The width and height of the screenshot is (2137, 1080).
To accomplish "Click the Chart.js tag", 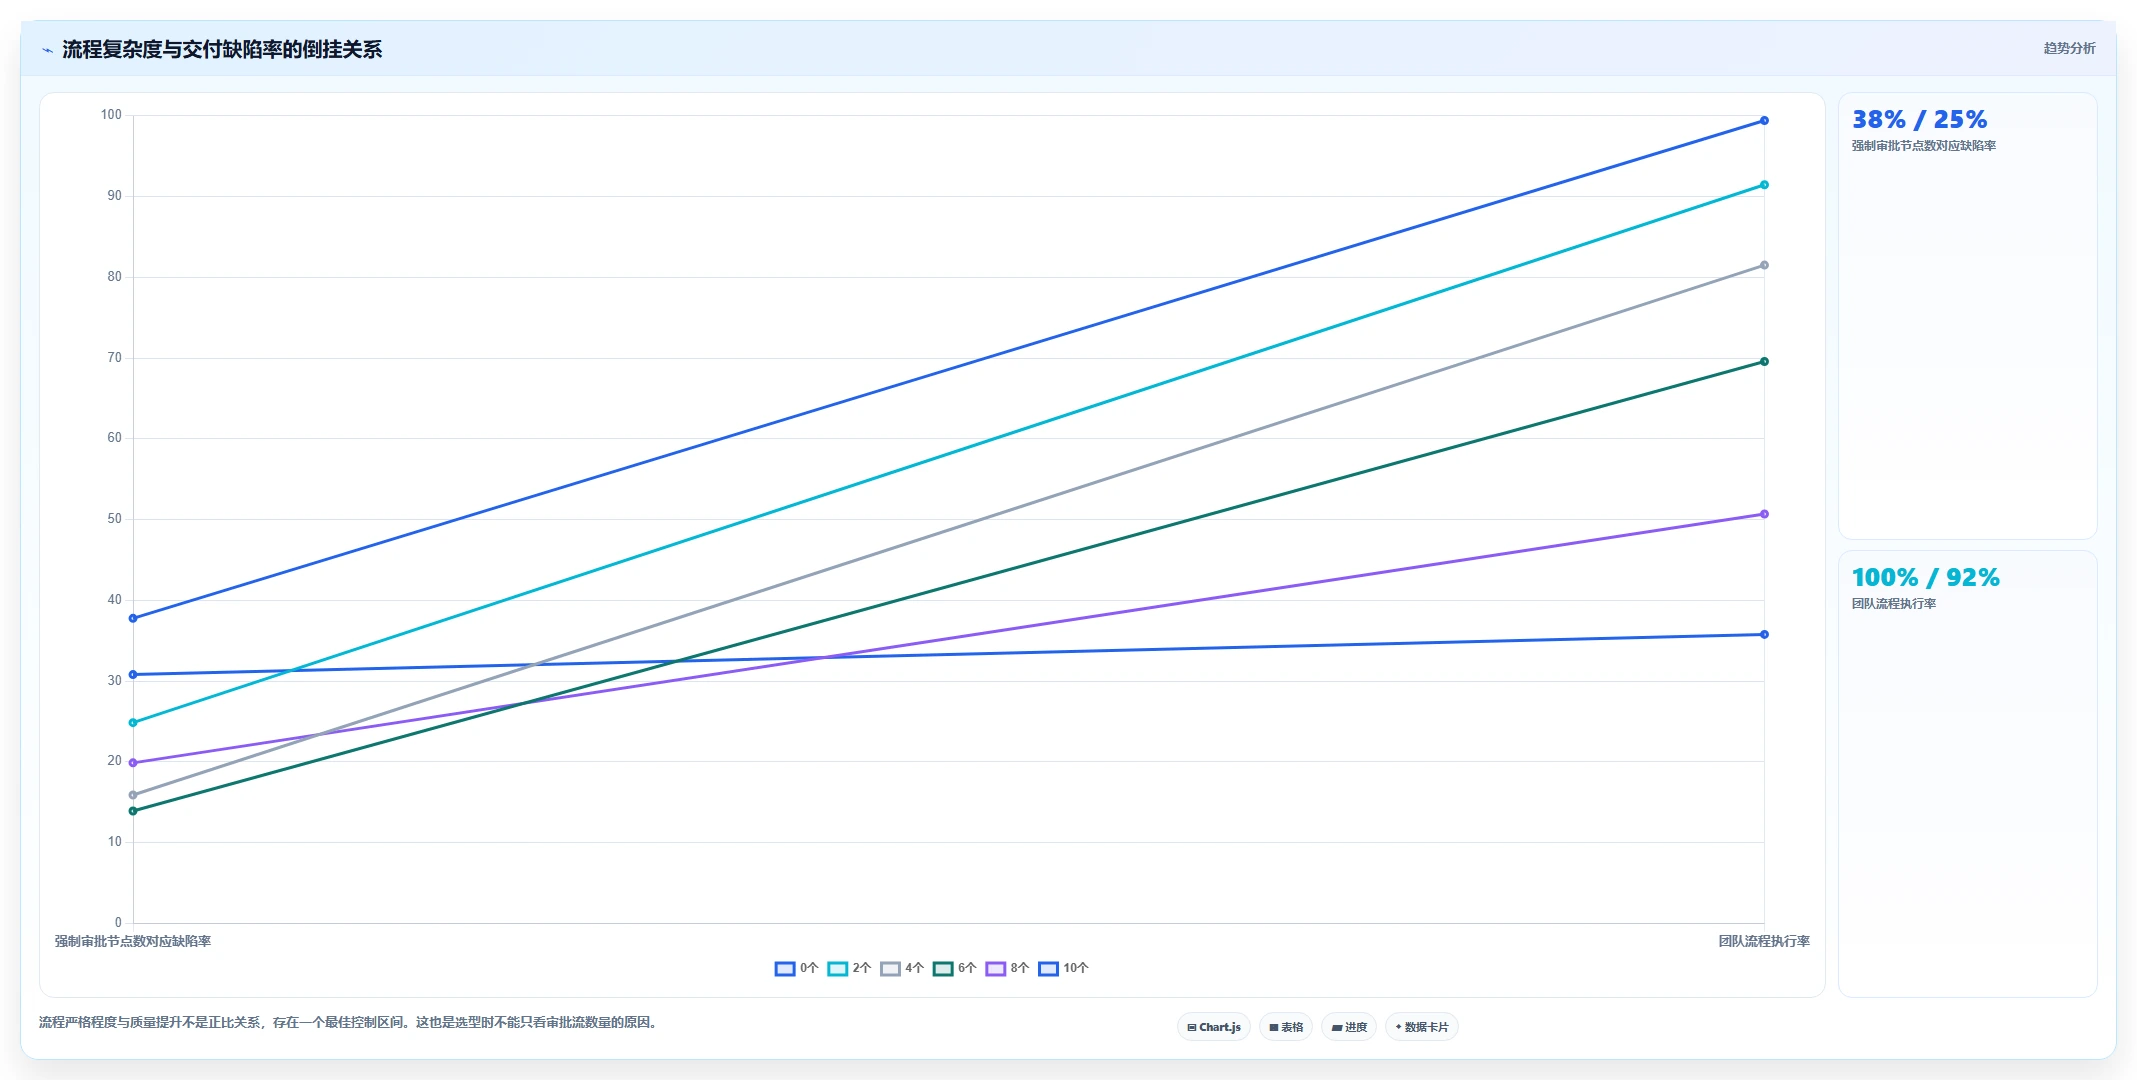I will [1214, 1027].
